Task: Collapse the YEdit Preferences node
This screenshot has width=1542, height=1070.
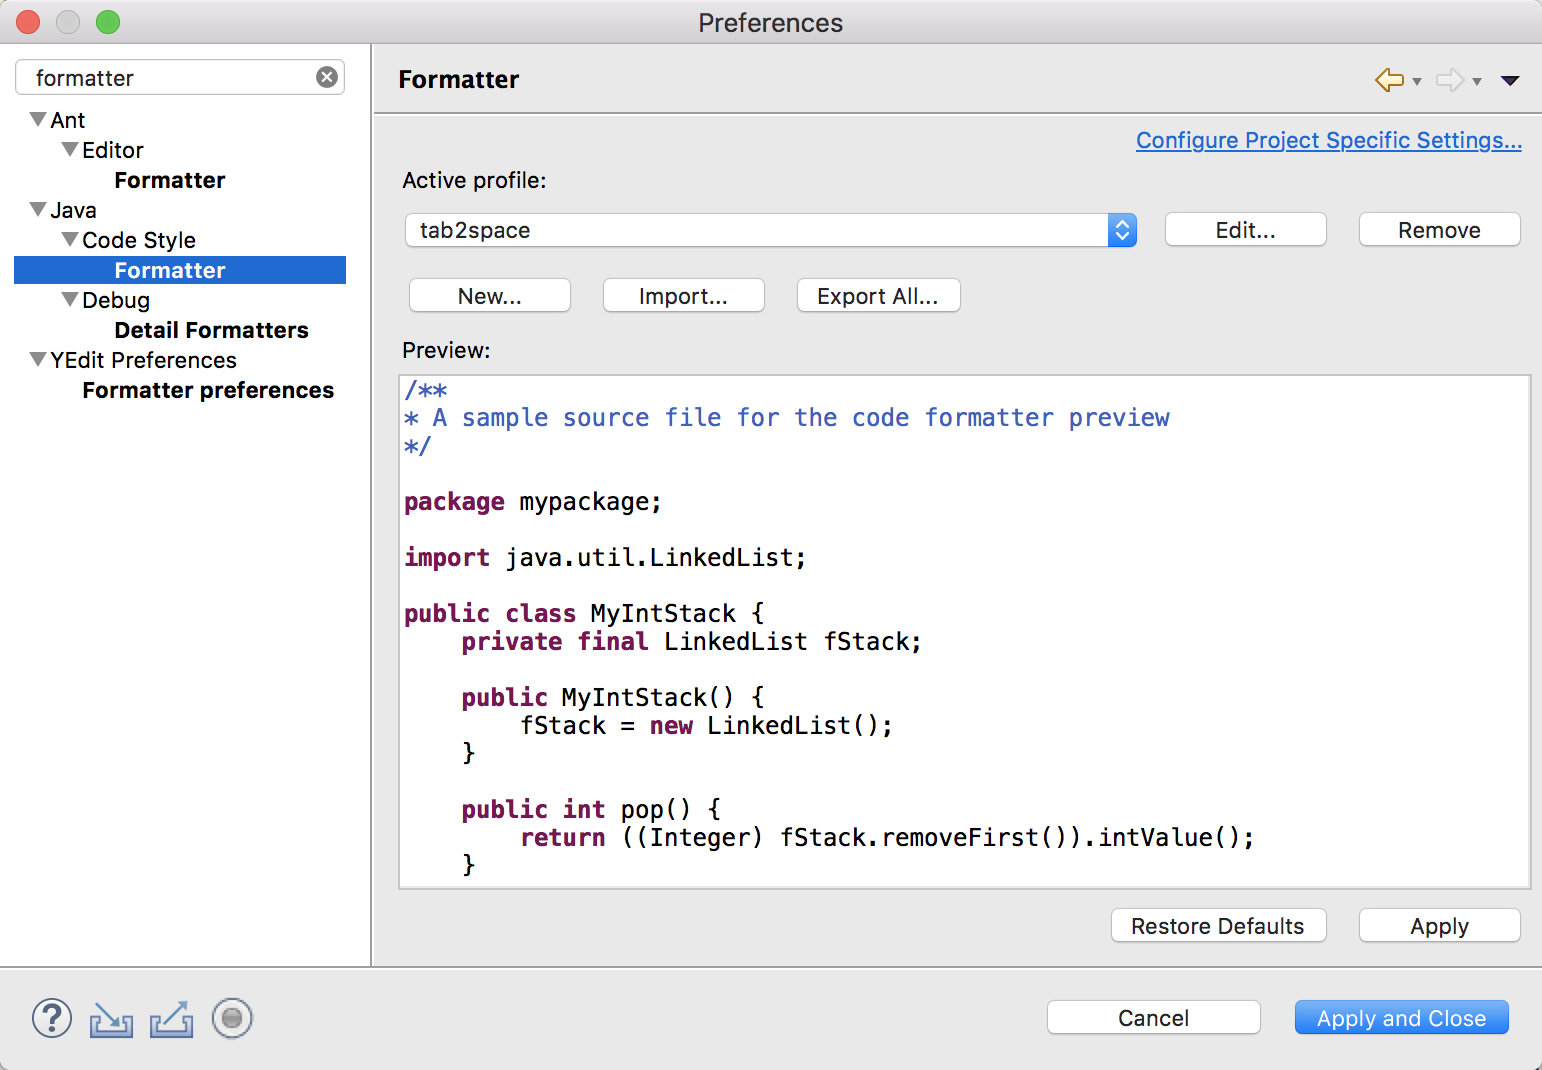Action: (38, 360)
